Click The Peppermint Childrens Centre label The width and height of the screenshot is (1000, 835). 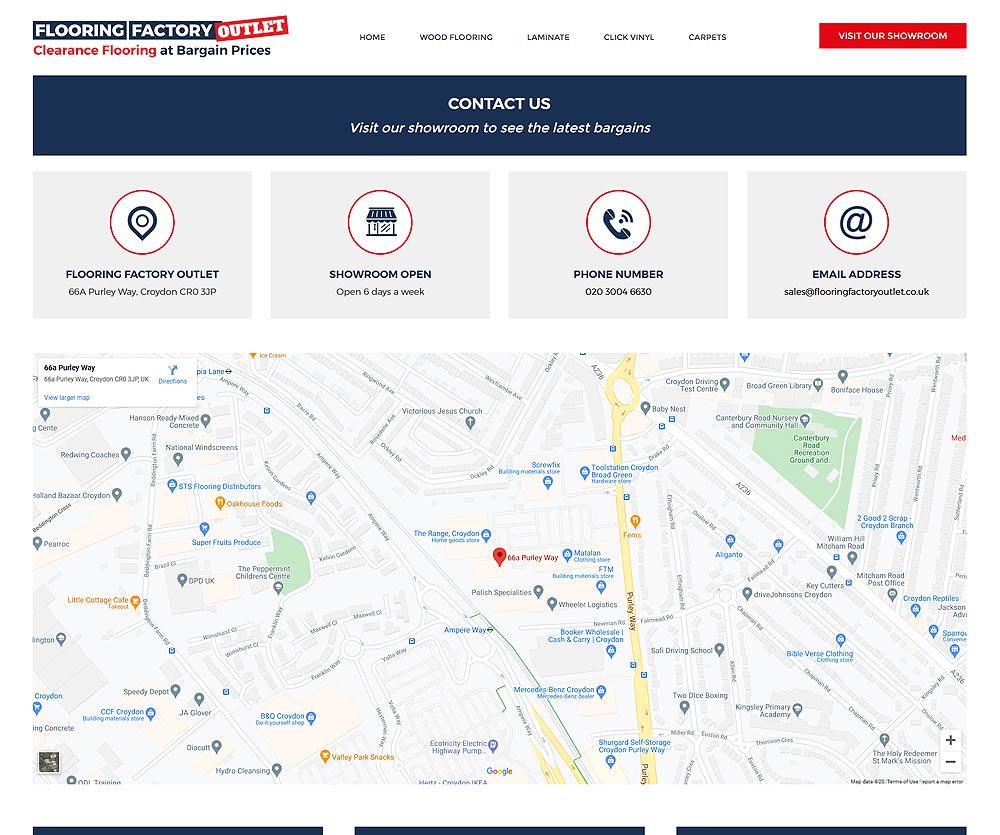263,572
